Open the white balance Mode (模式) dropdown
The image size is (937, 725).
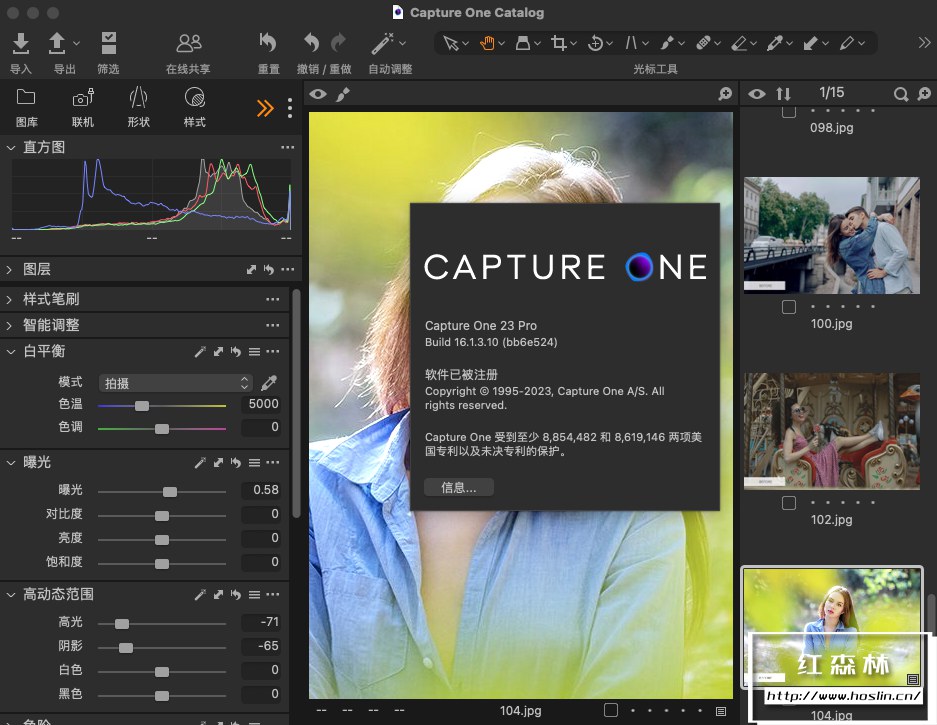pyautogui.click(x=175, y=383)
